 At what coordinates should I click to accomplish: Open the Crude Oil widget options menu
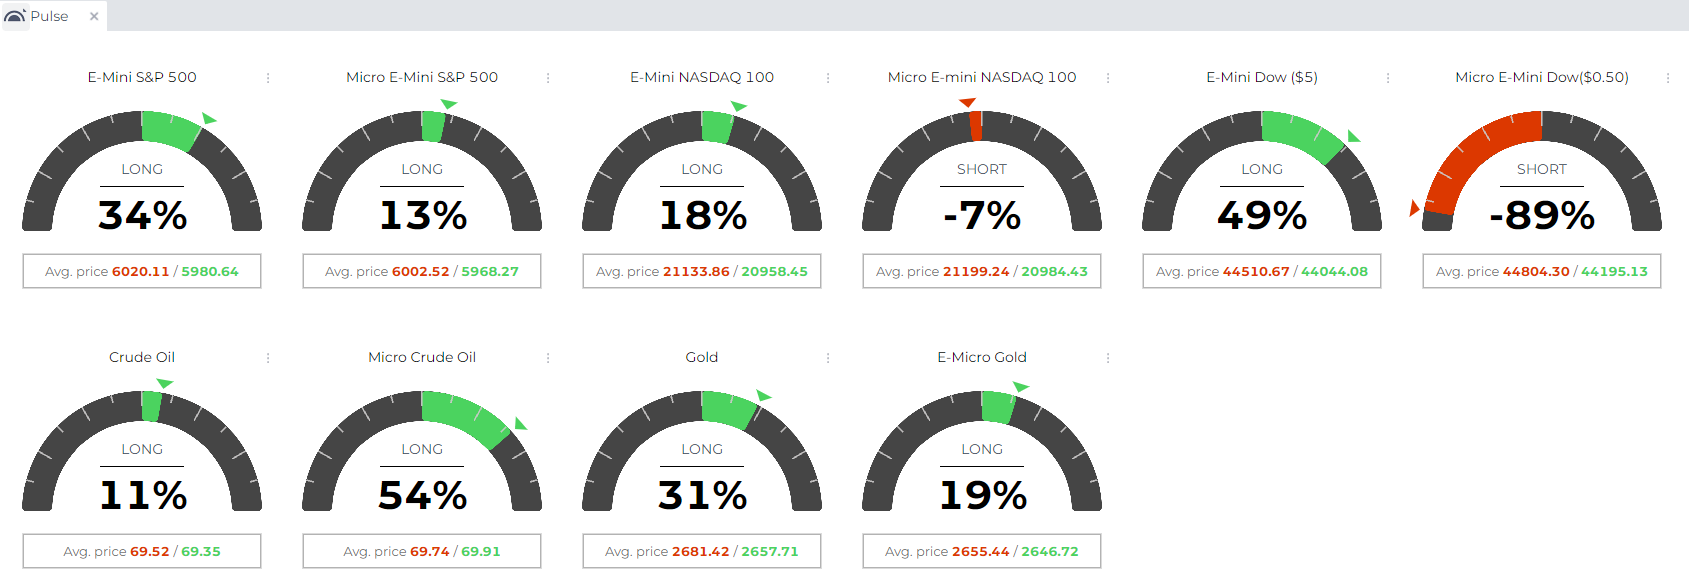tap(268, 358)
